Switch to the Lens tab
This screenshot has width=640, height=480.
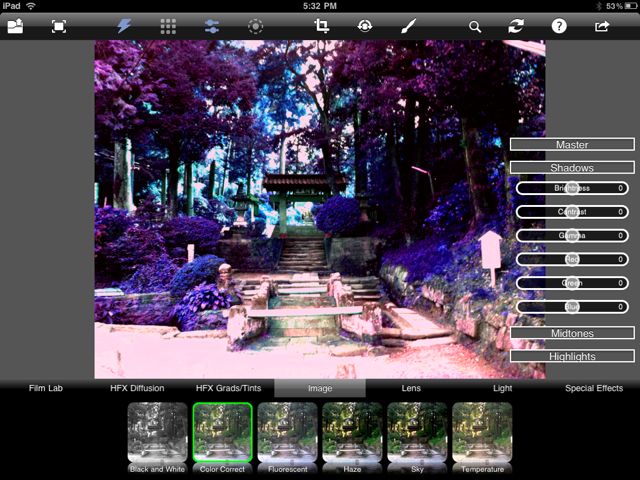411,388
